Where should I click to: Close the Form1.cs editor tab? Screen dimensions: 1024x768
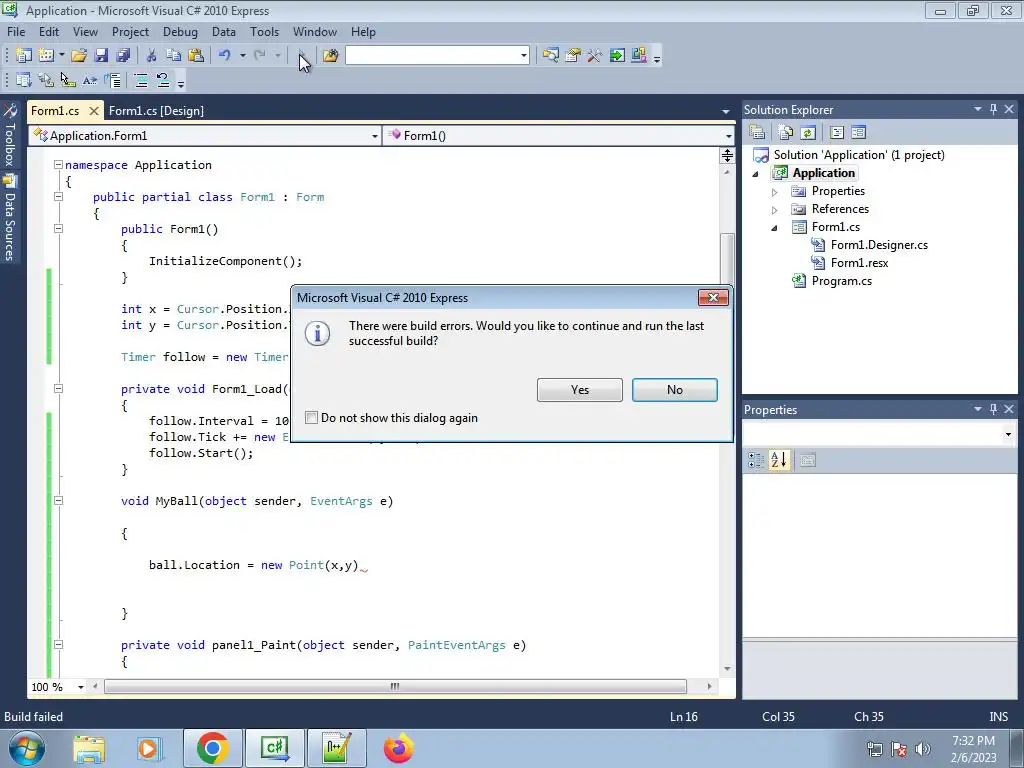click(93, 110)
